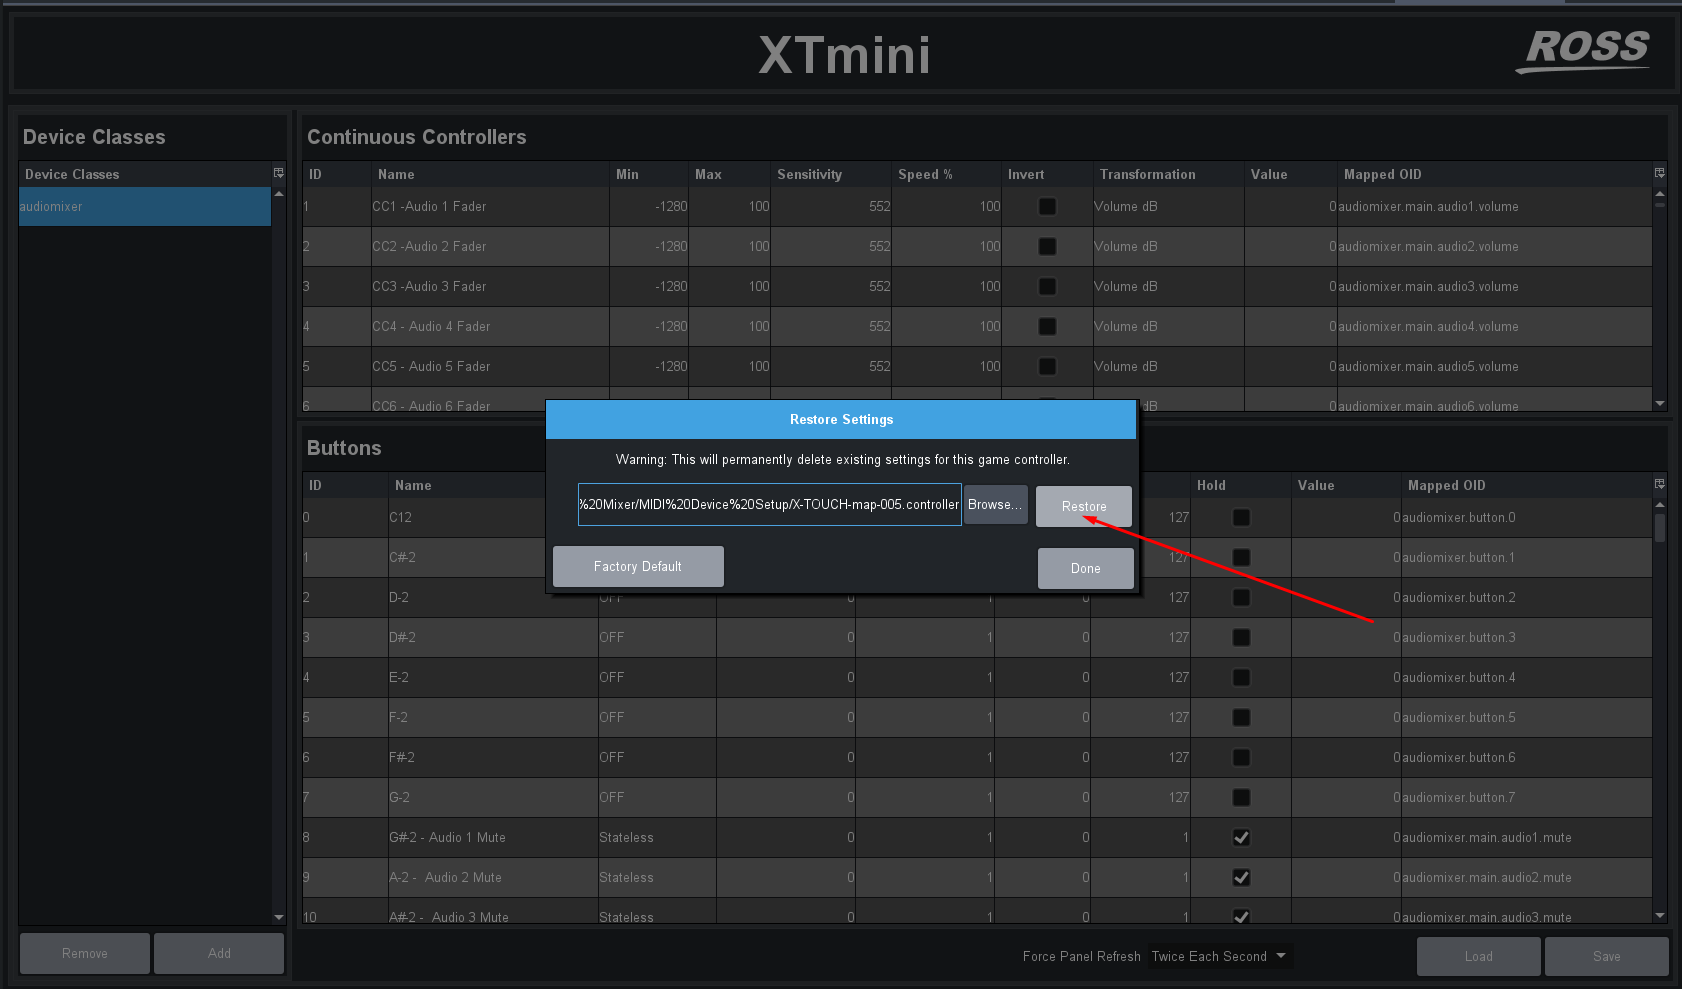Select the 'F#2' button name cell
1682x989 pixels.
pyautogui.click(x=491, y=757)
